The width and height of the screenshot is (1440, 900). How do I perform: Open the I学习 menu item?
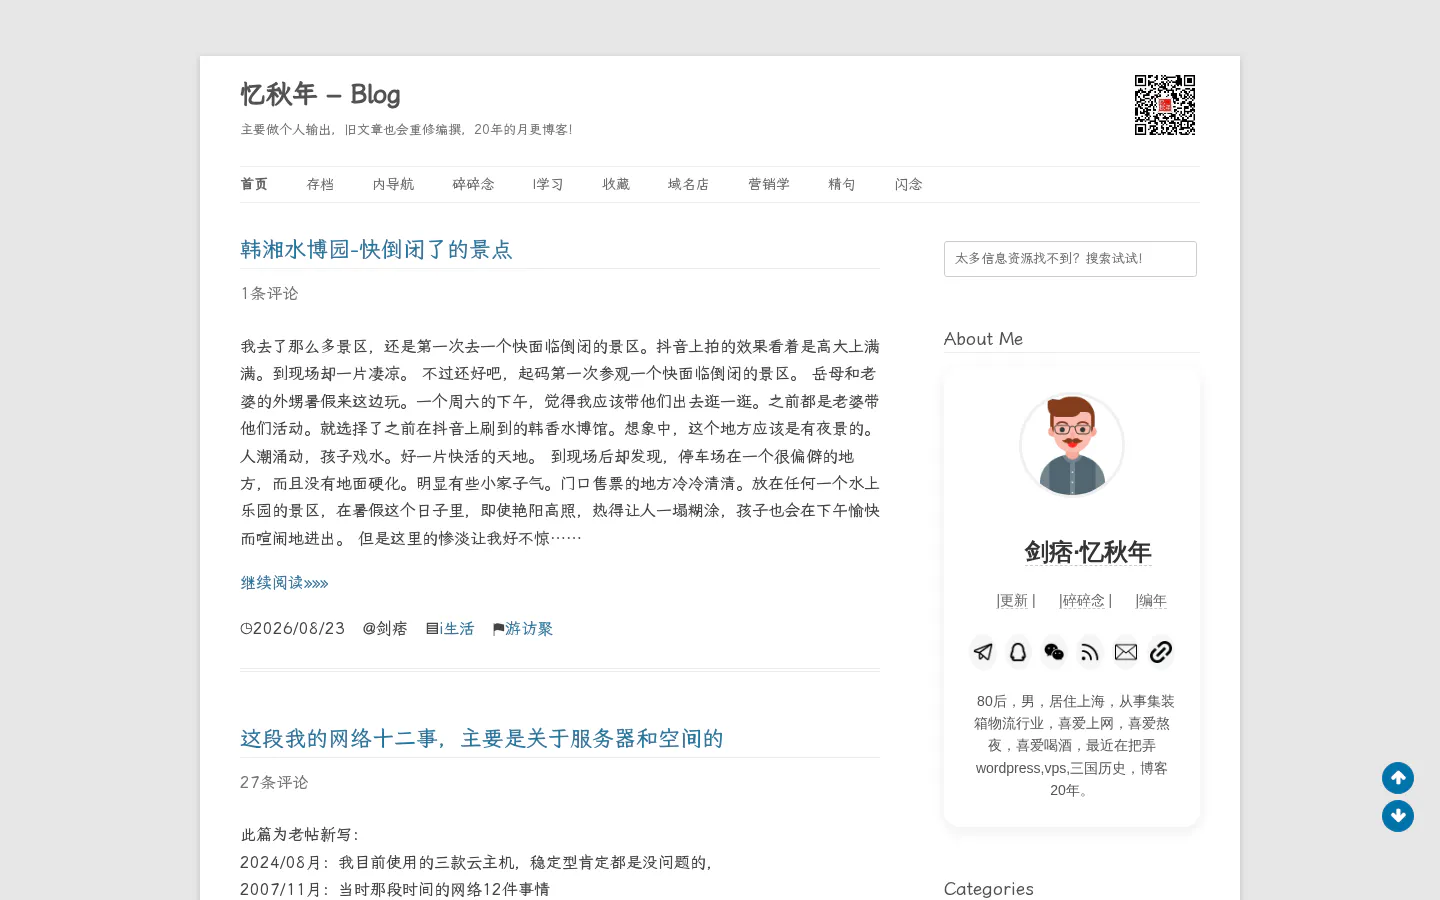pos(548,184)
